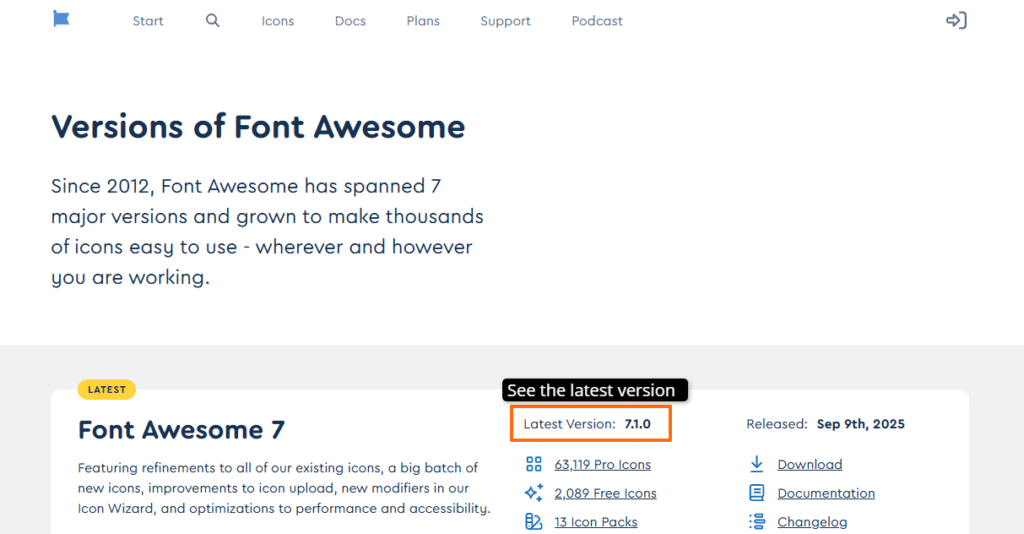Open the Podcast menu item

point(597,21)
